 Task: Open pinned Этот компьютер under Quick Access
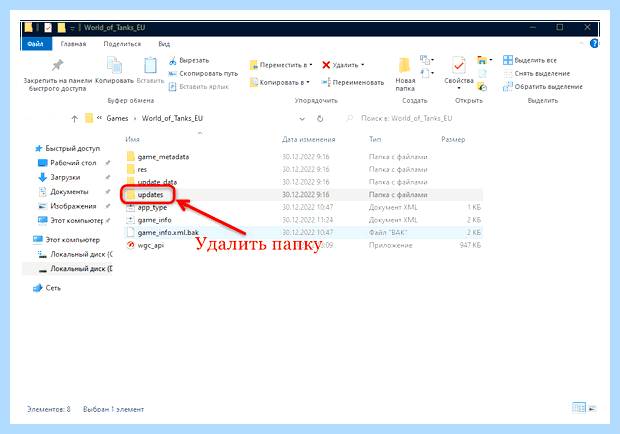70,221
